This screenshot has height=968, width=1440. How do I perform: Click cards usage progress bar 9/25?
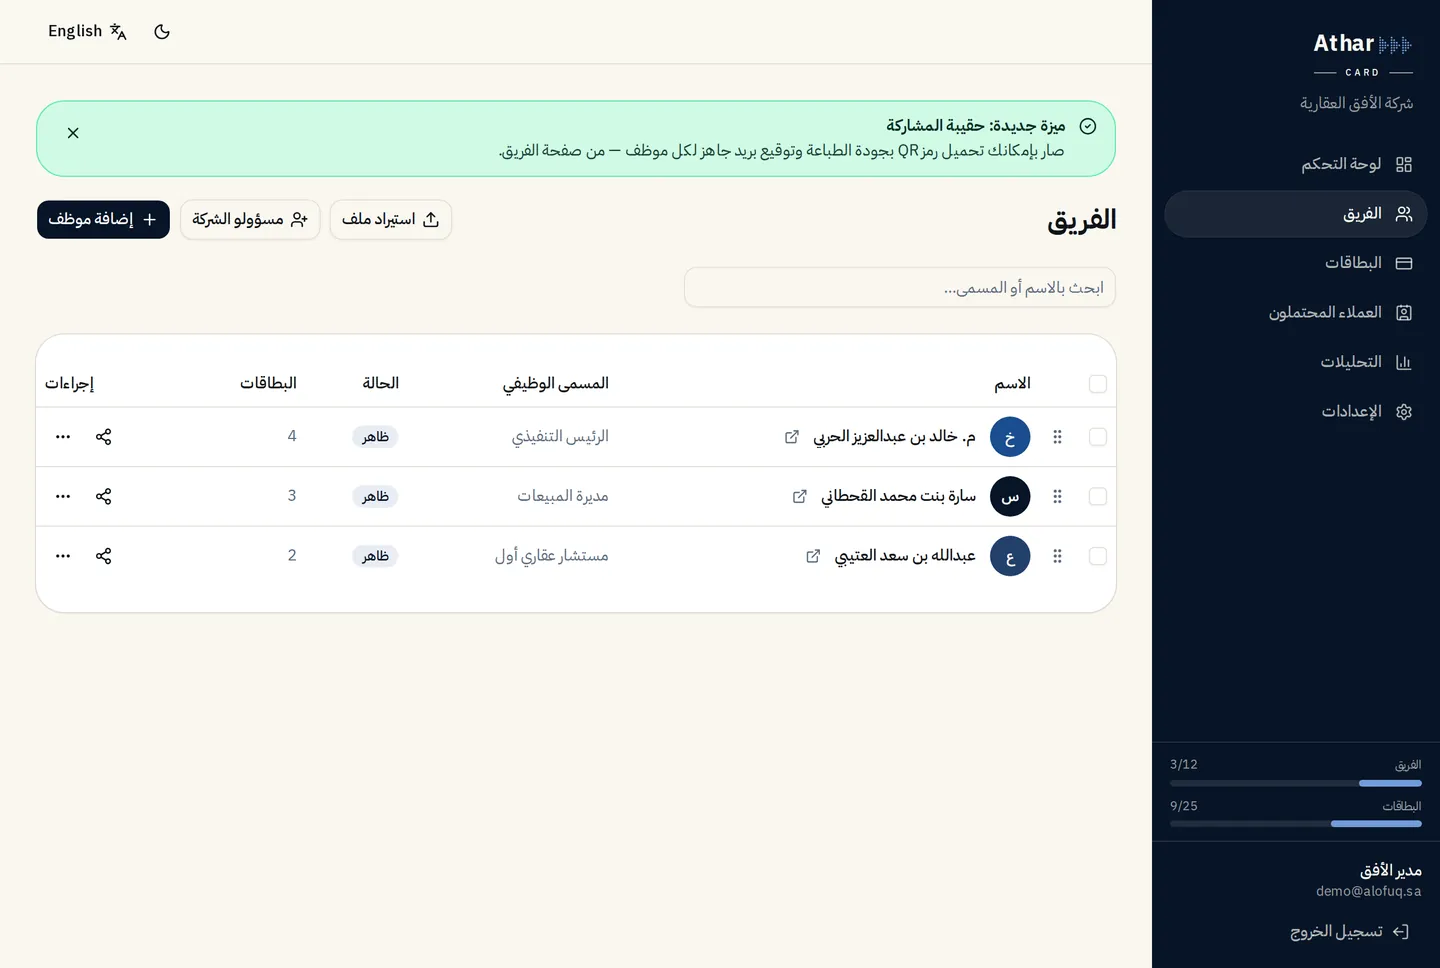(x=1296, y=824)
